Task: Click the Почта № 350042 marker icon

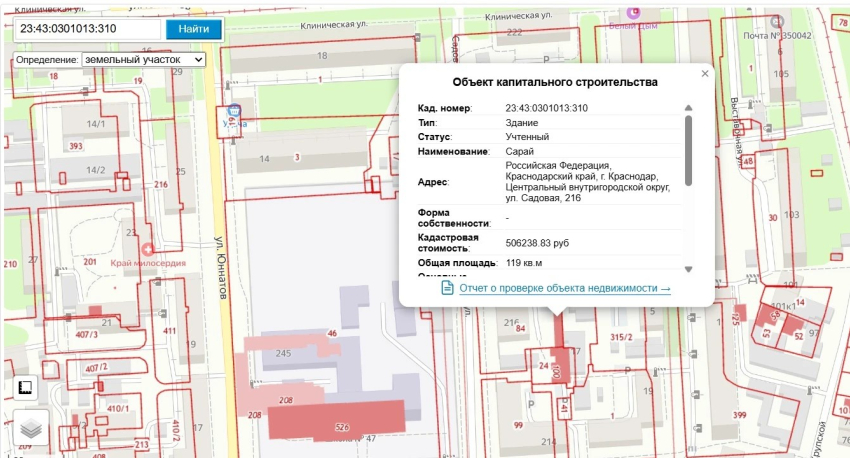Action: pos(777,22)
